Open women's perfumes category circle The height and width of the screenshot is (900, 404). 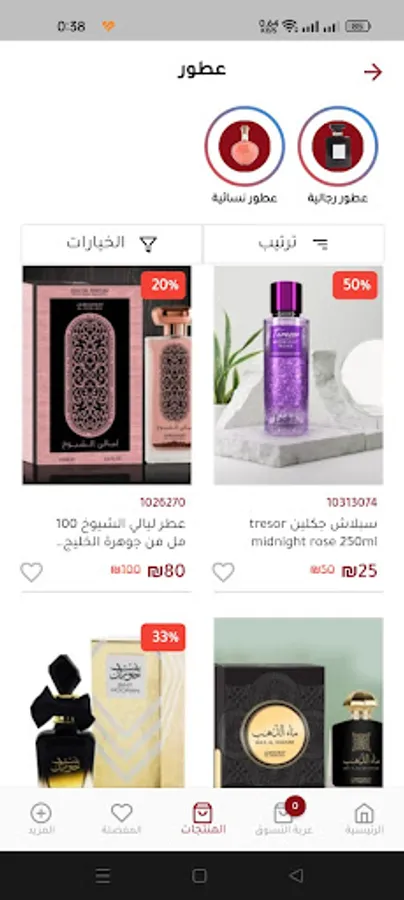pyautogui.click(x=244, y=146)
